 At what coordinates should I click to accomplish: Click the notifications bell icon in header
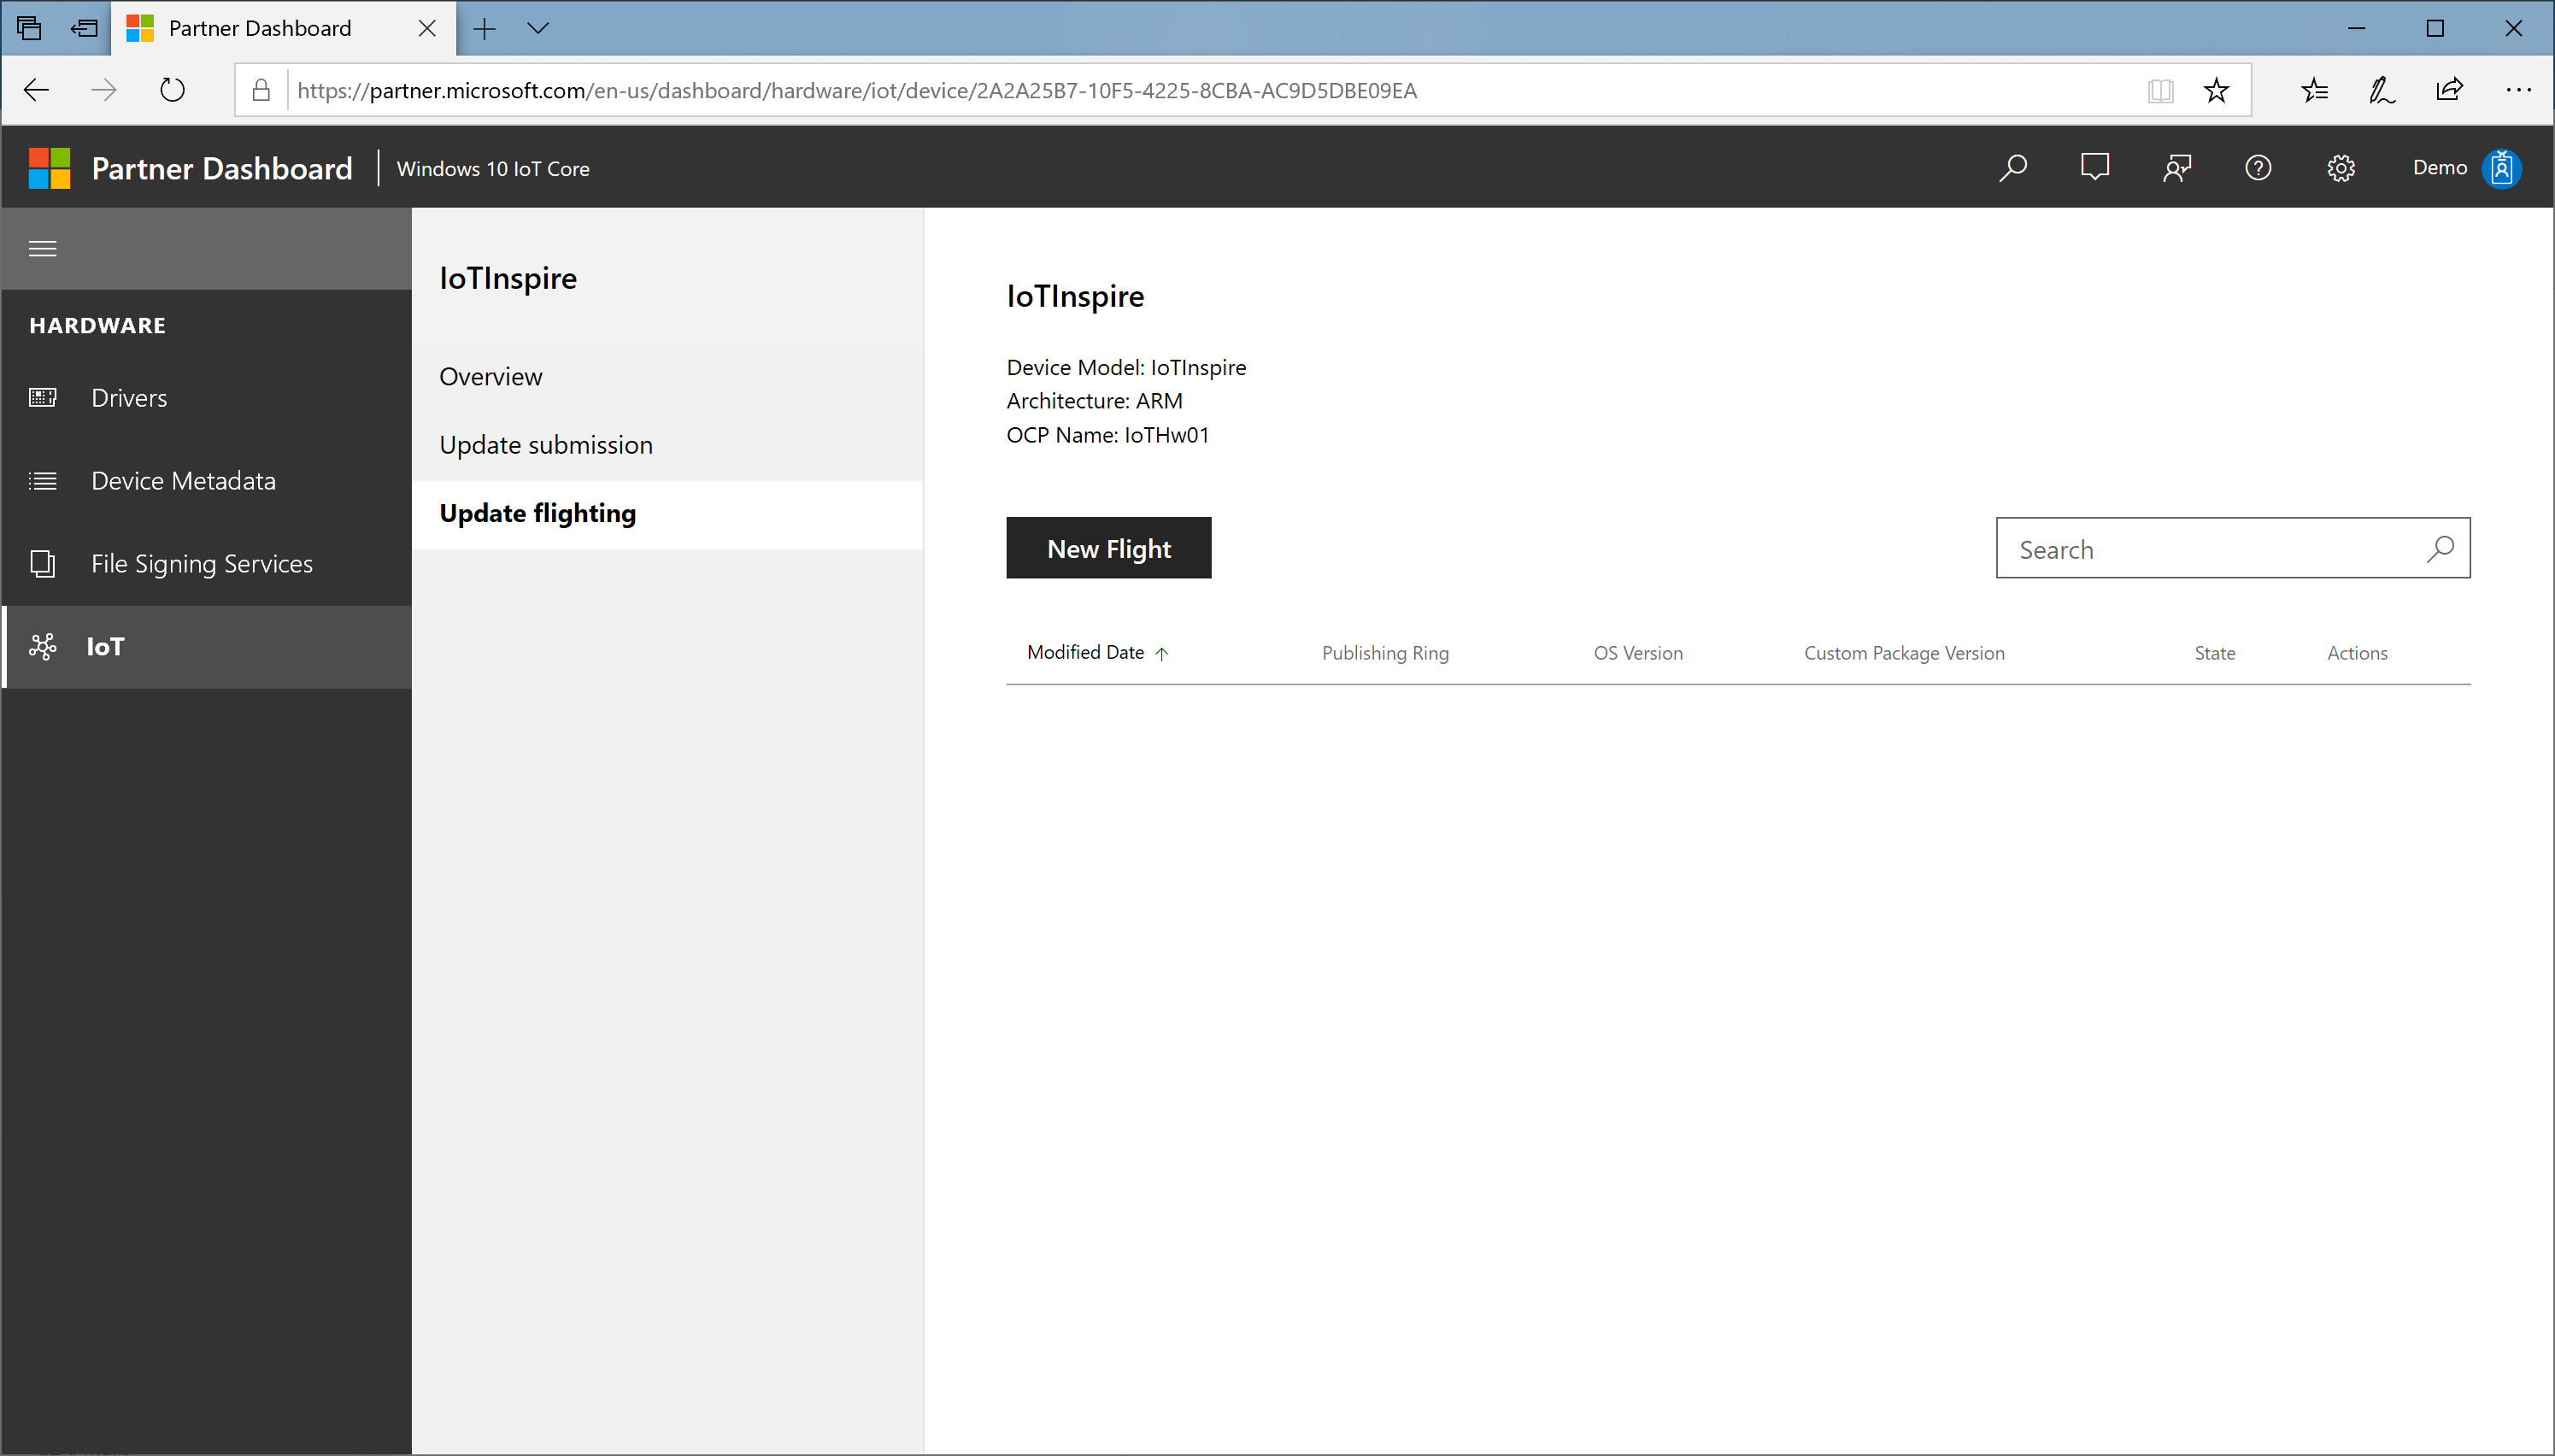click(x=2095, y=167)
